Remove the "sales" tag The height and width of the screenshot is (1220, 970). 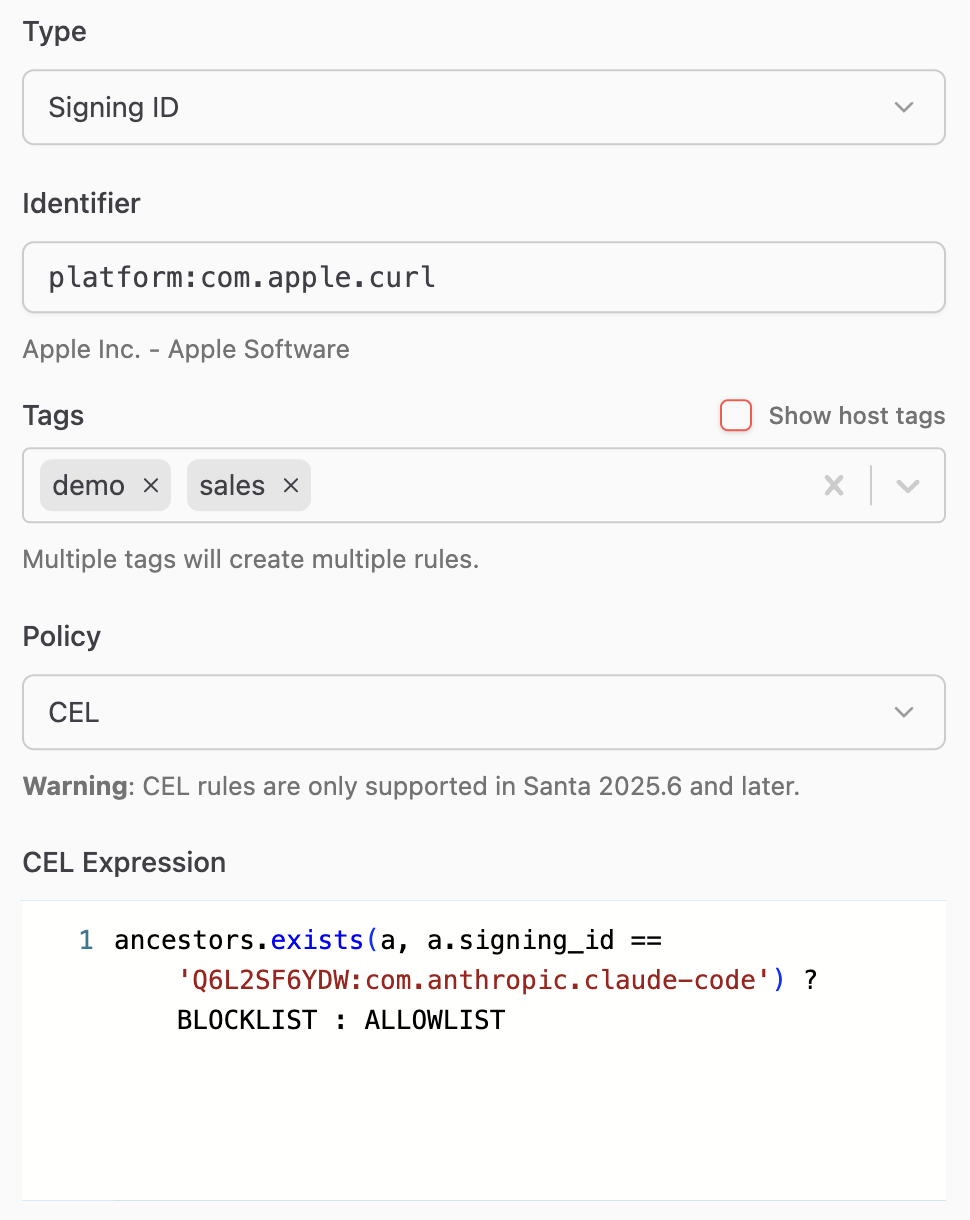[291, 486]
